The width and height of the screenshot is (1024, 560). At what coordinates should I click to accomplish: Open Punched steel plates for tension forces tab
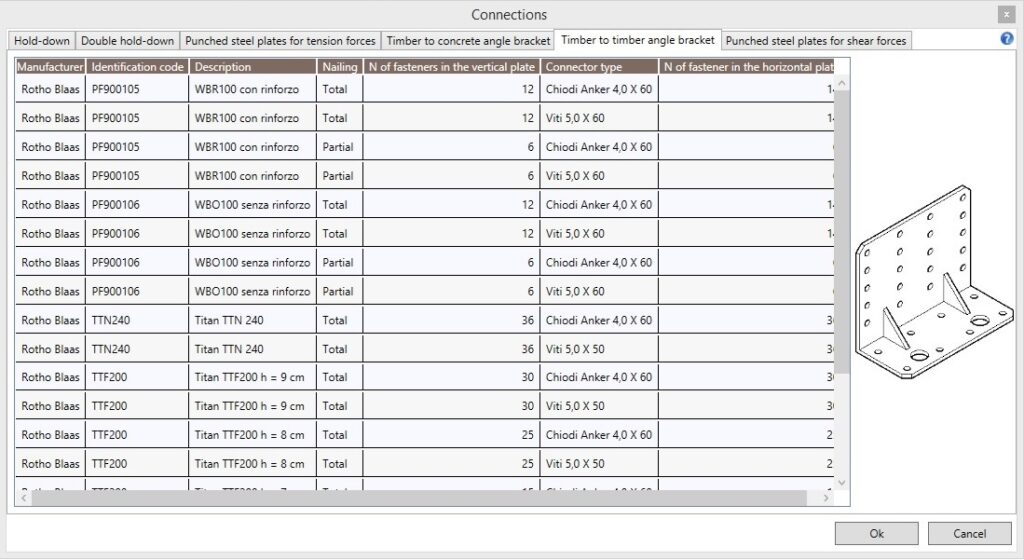pos(280,41)
